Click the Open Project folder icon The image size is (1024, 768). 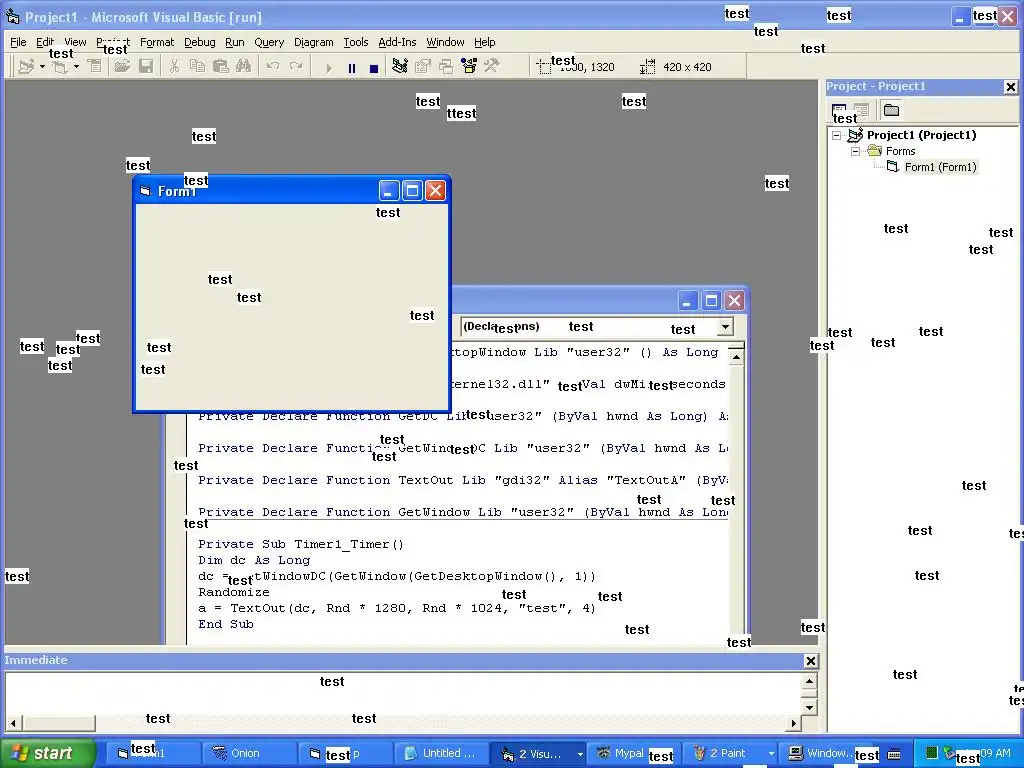tap(122, 66)
